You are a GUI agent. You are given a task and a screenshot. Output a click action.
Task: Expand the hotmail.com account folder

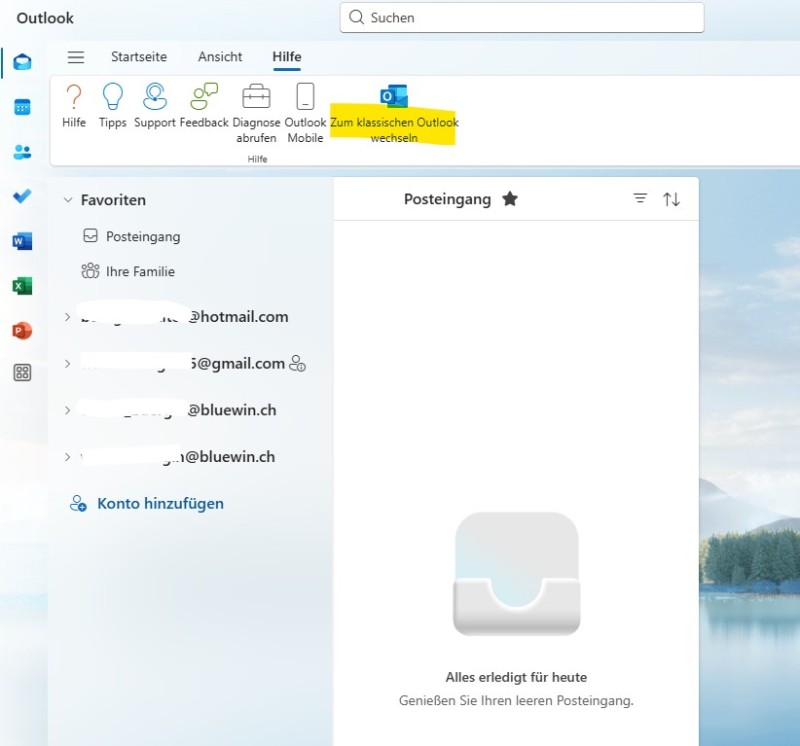click(x=68, y=317)
